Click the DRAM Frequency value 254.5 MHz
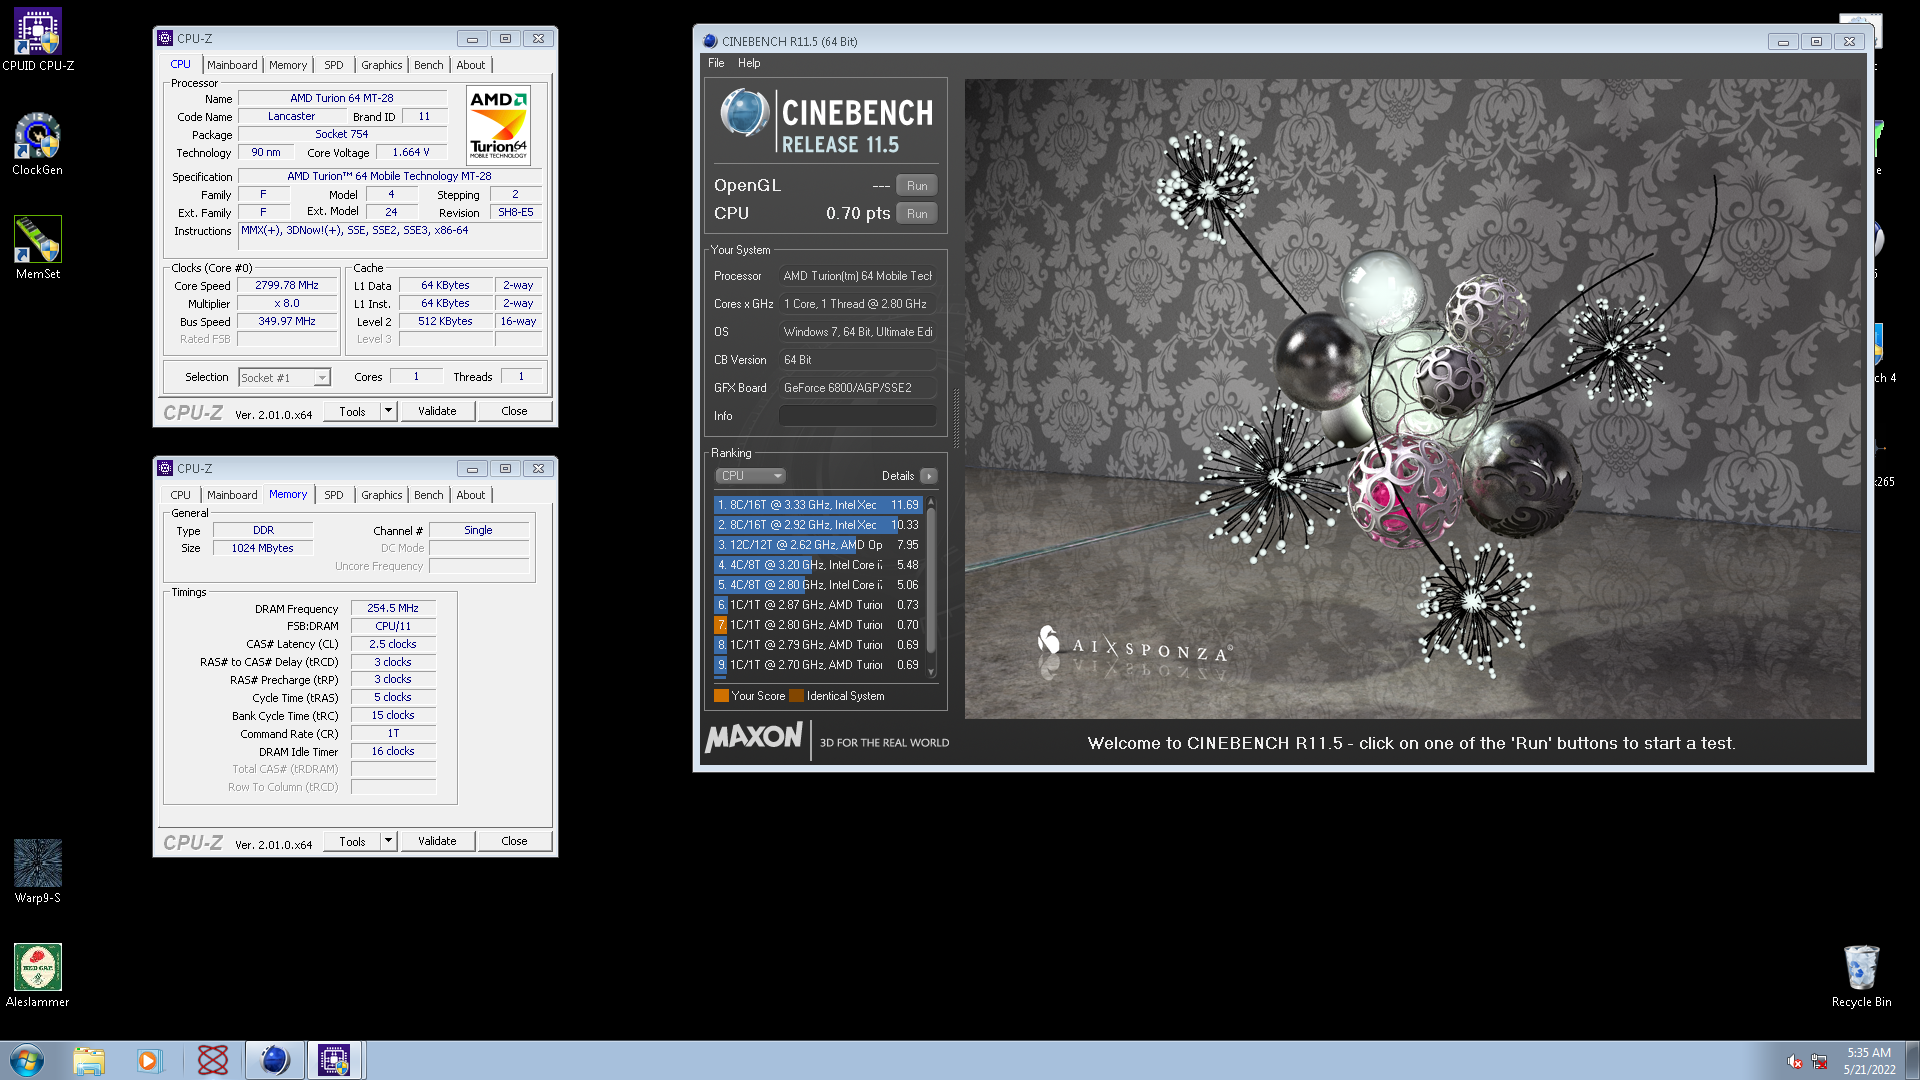1920x1080 pixels. coord(393,608)
